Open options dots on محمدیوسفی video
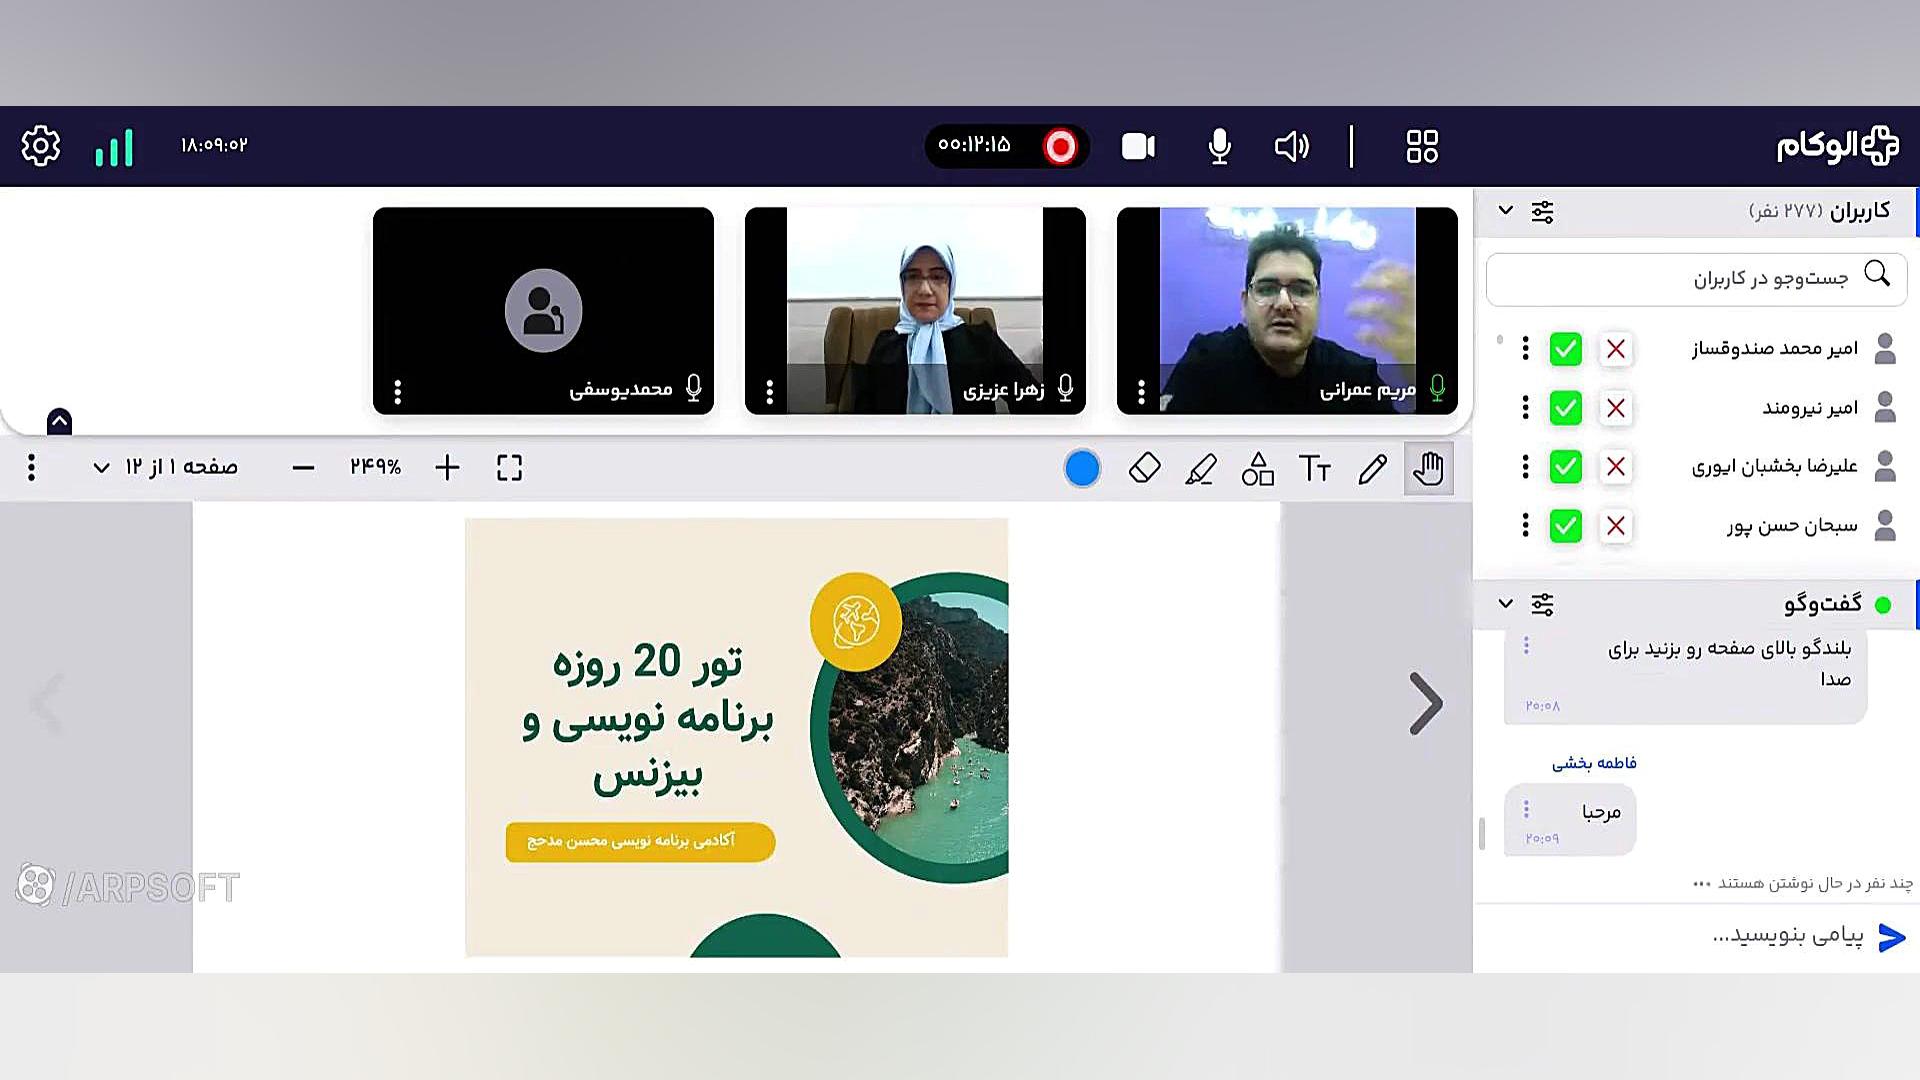 (x=398, y=392)
